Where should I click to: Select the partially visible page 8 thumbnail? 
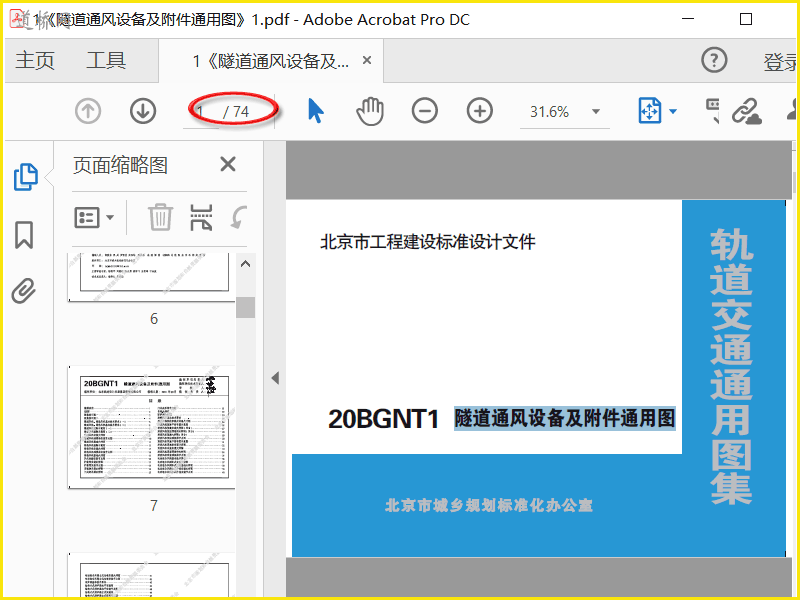coord(152,574)
